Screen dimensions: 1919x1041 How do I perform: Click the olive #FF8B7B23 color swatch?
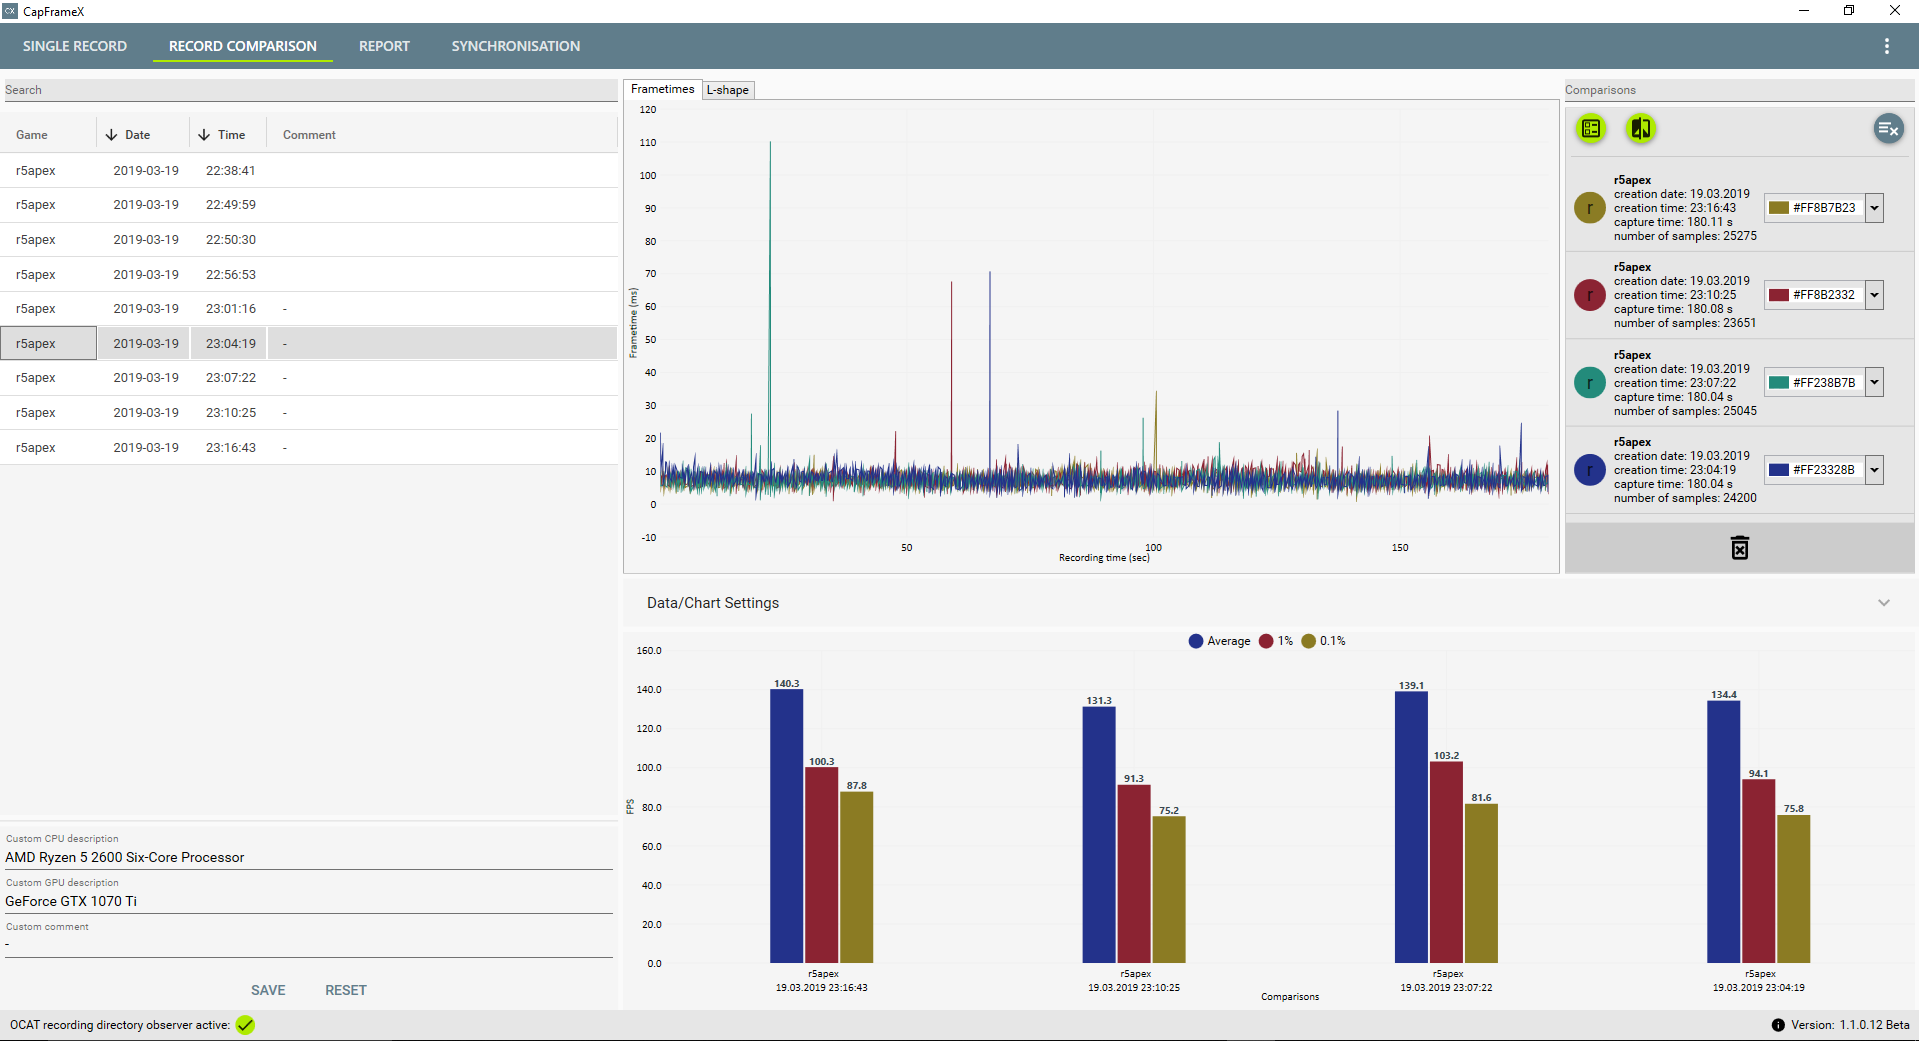(x=1779, y=208)
